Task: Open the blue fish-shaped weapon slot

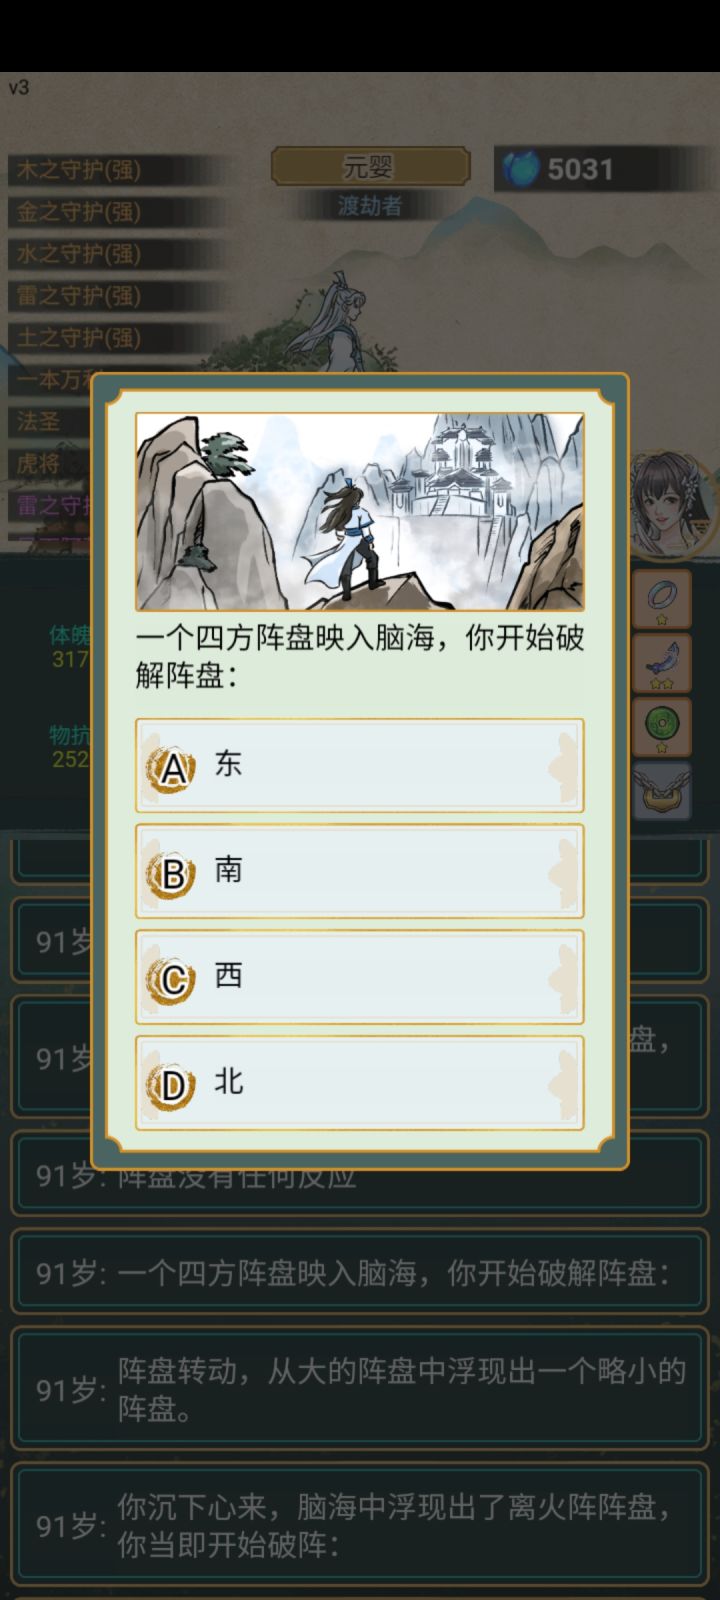Action: (662, 663)
